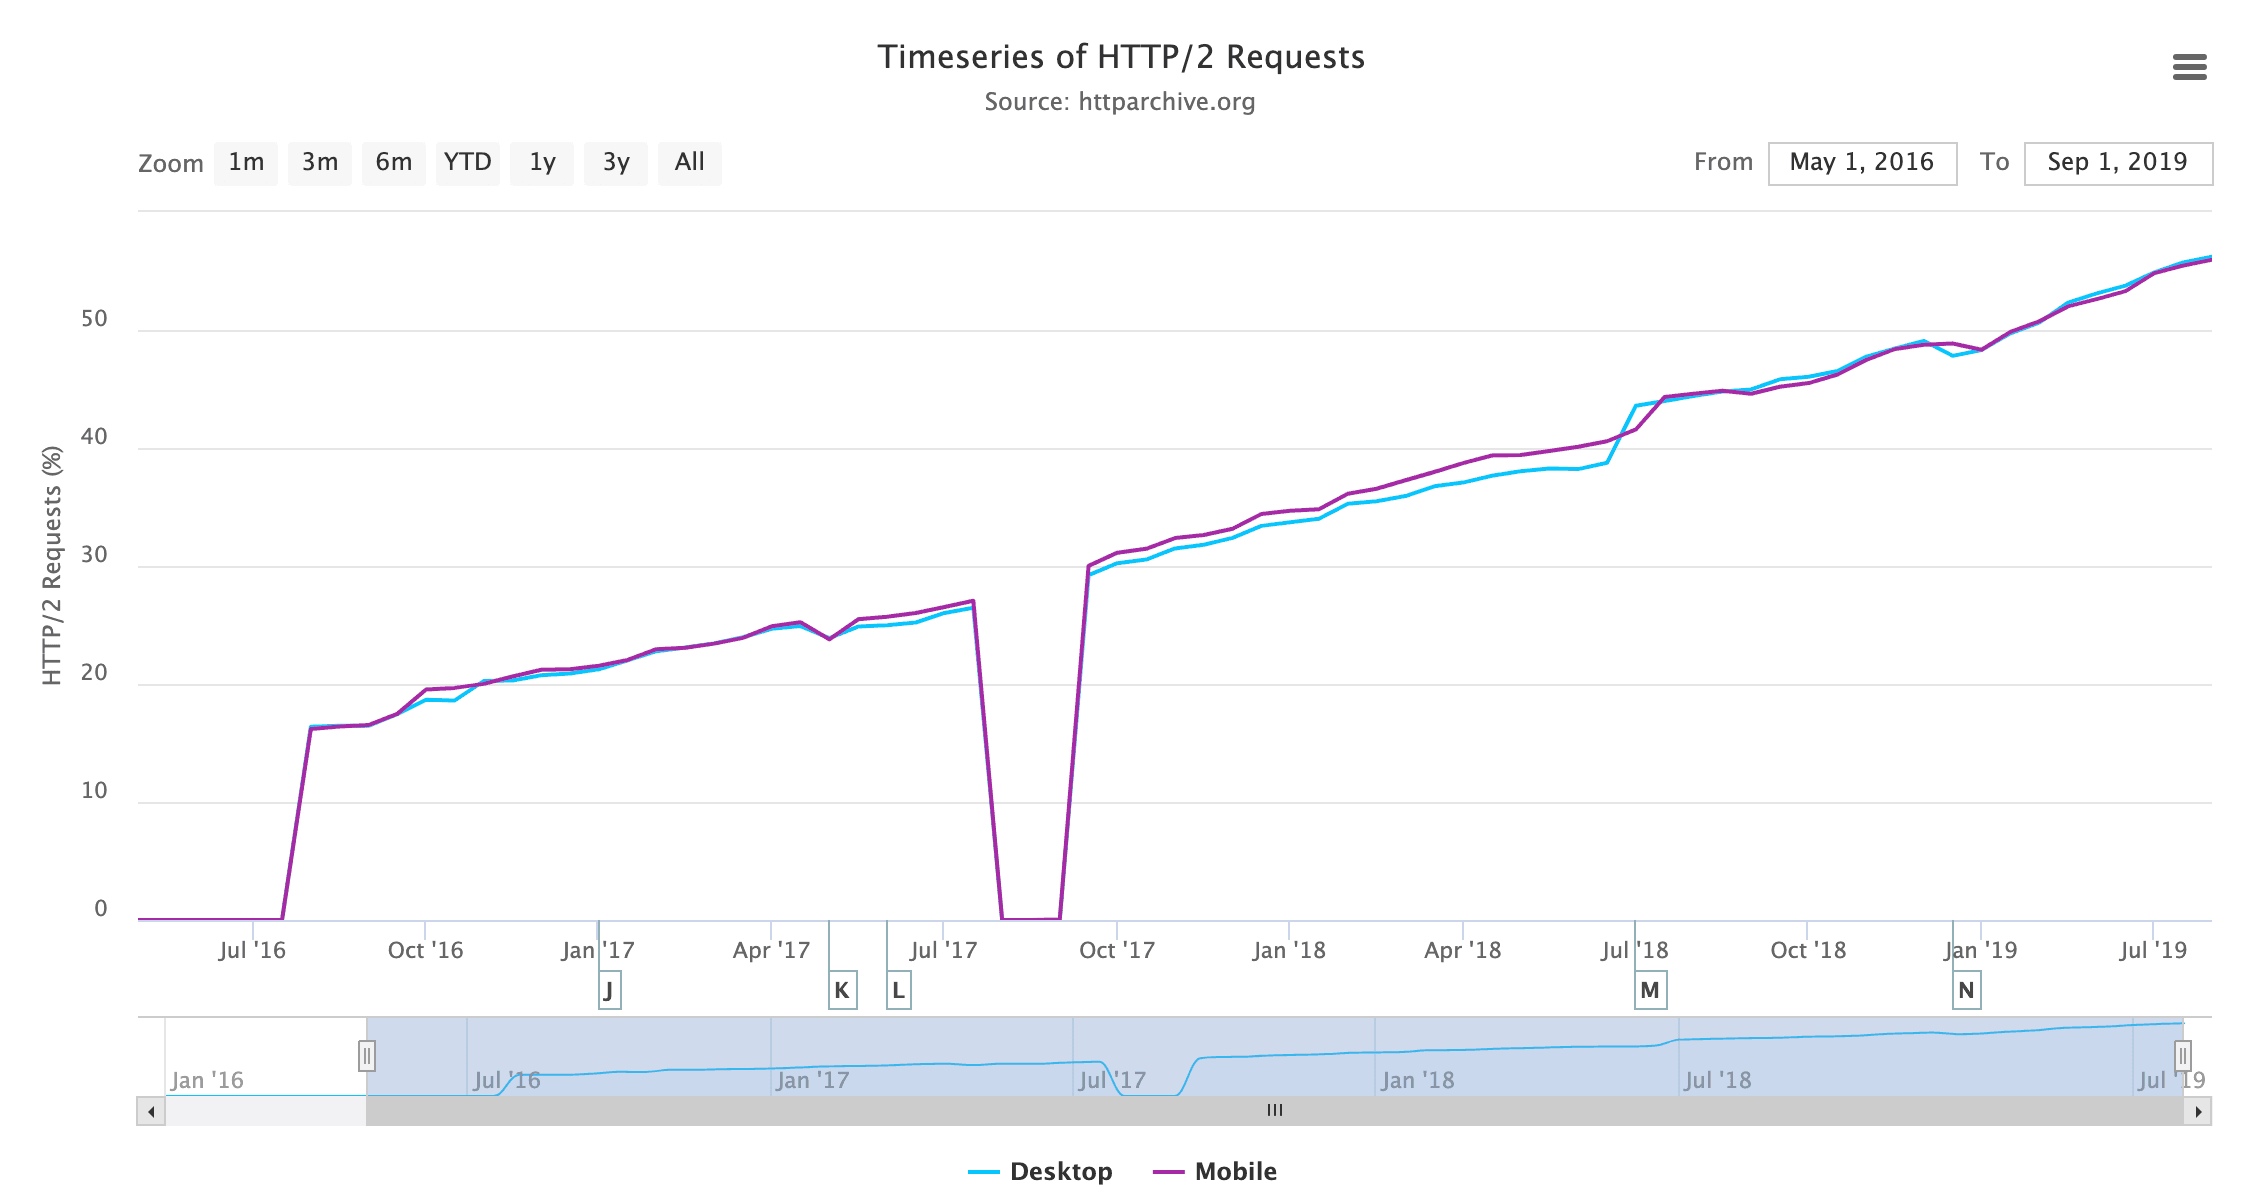Set zoom range to 1m
This screenshot has width=2252, height=1204.
[x=246, y=162]
